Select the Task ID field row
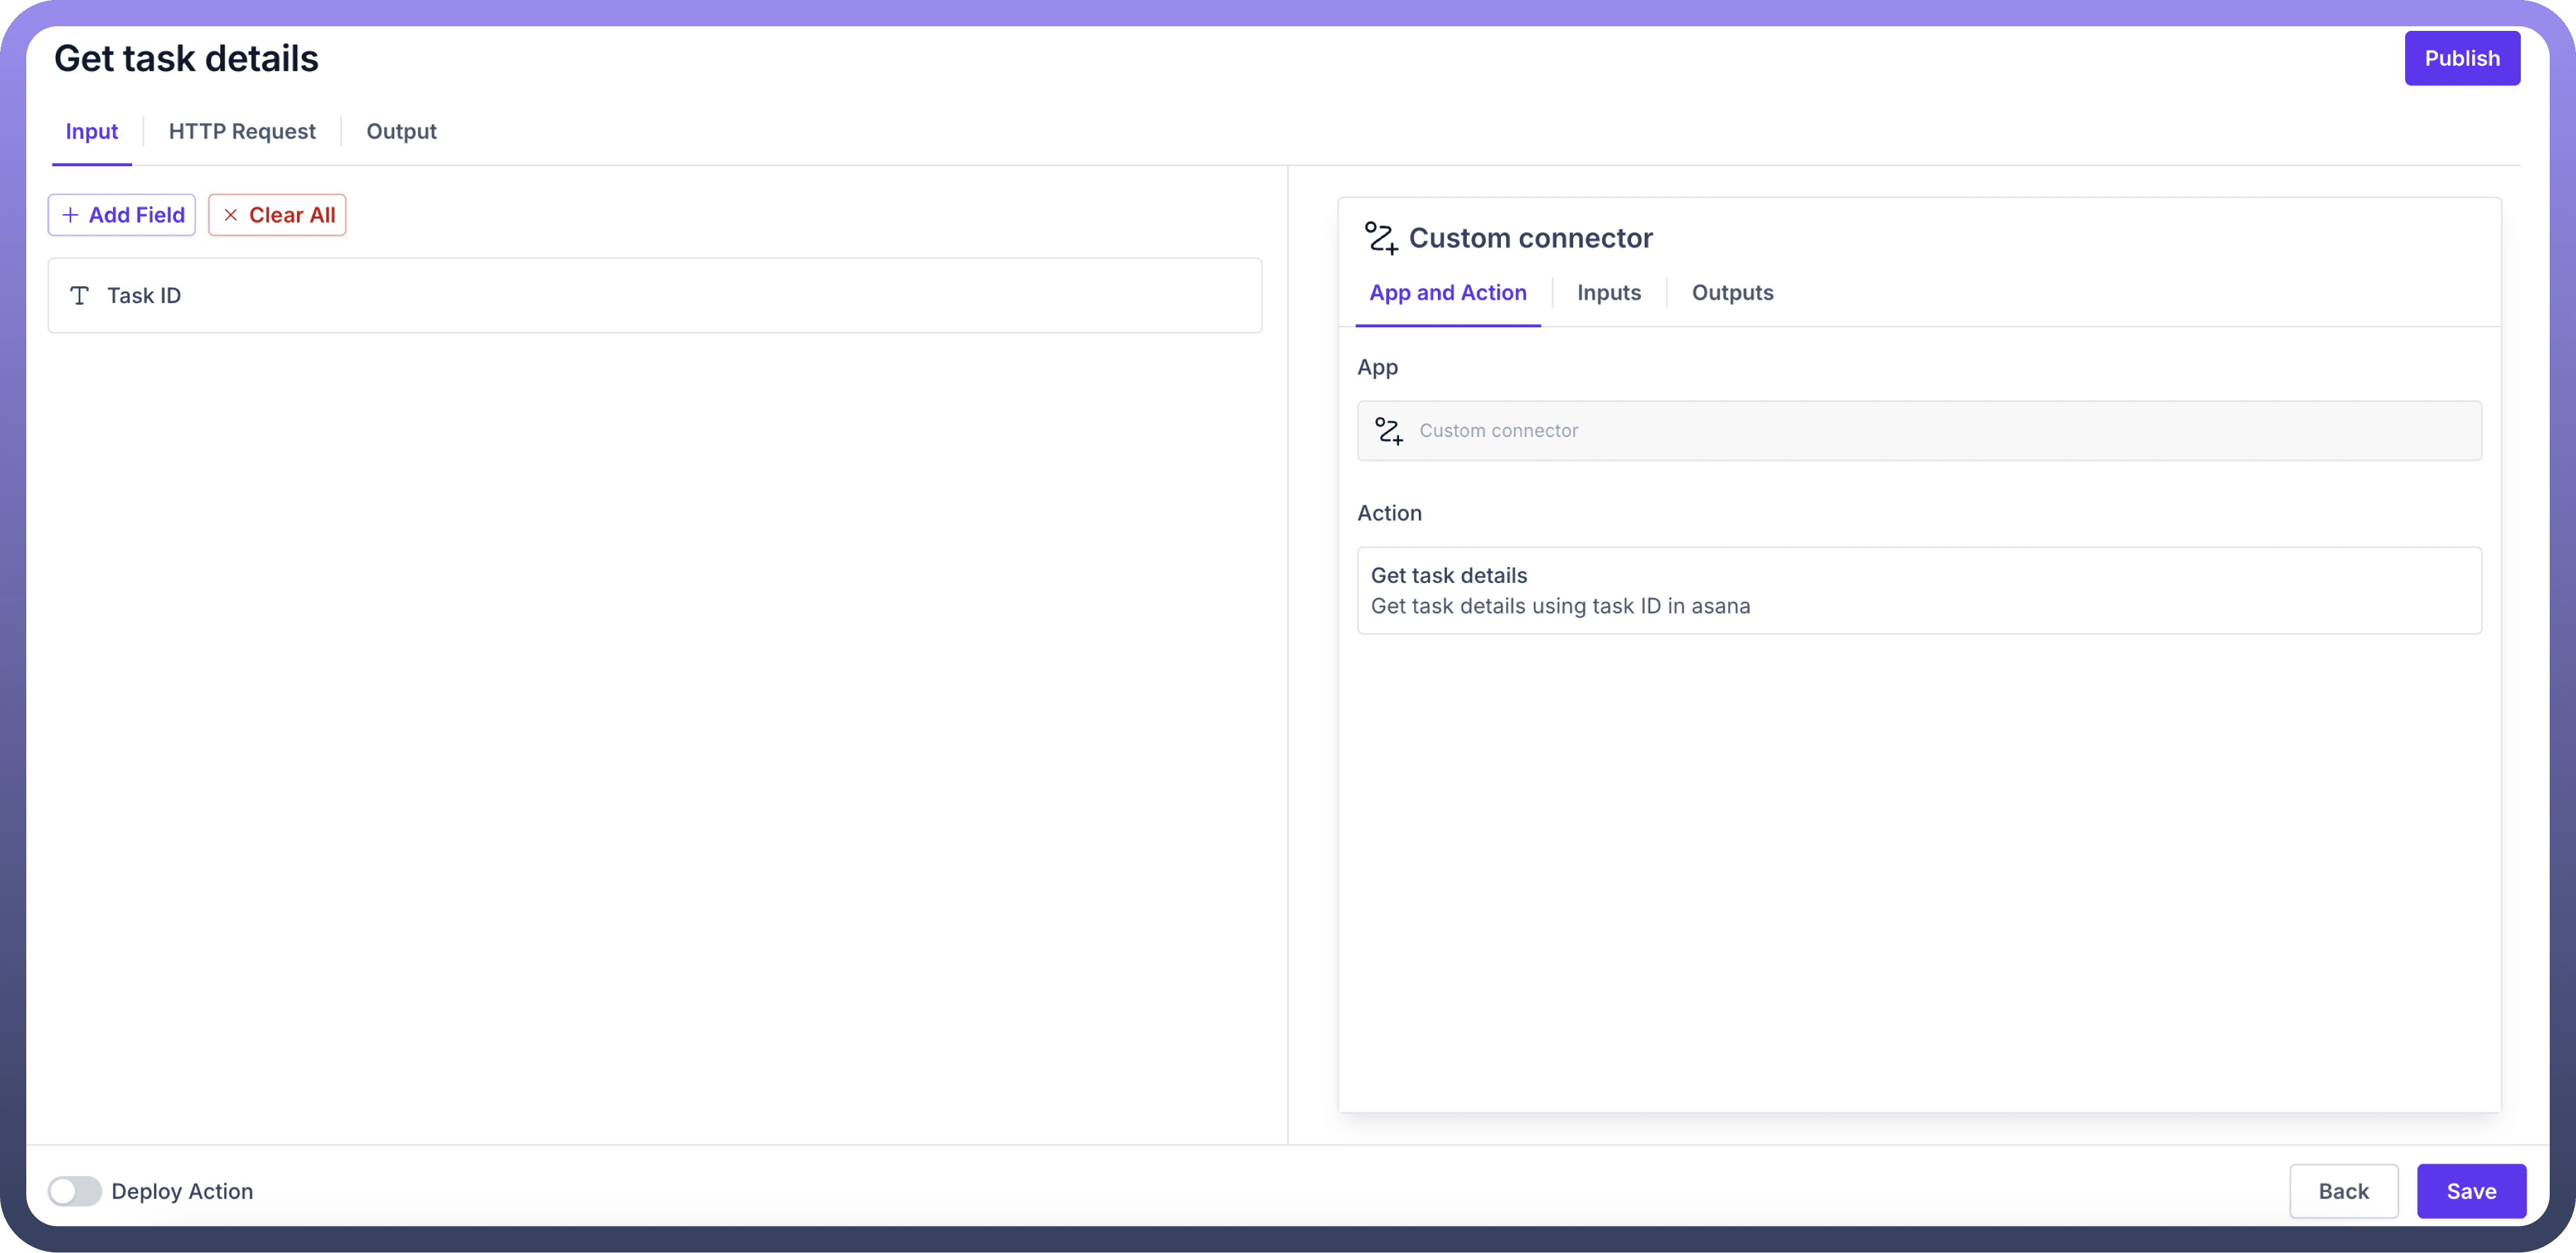Screen dimensions: 2576x1253 (x=655, y=295)
